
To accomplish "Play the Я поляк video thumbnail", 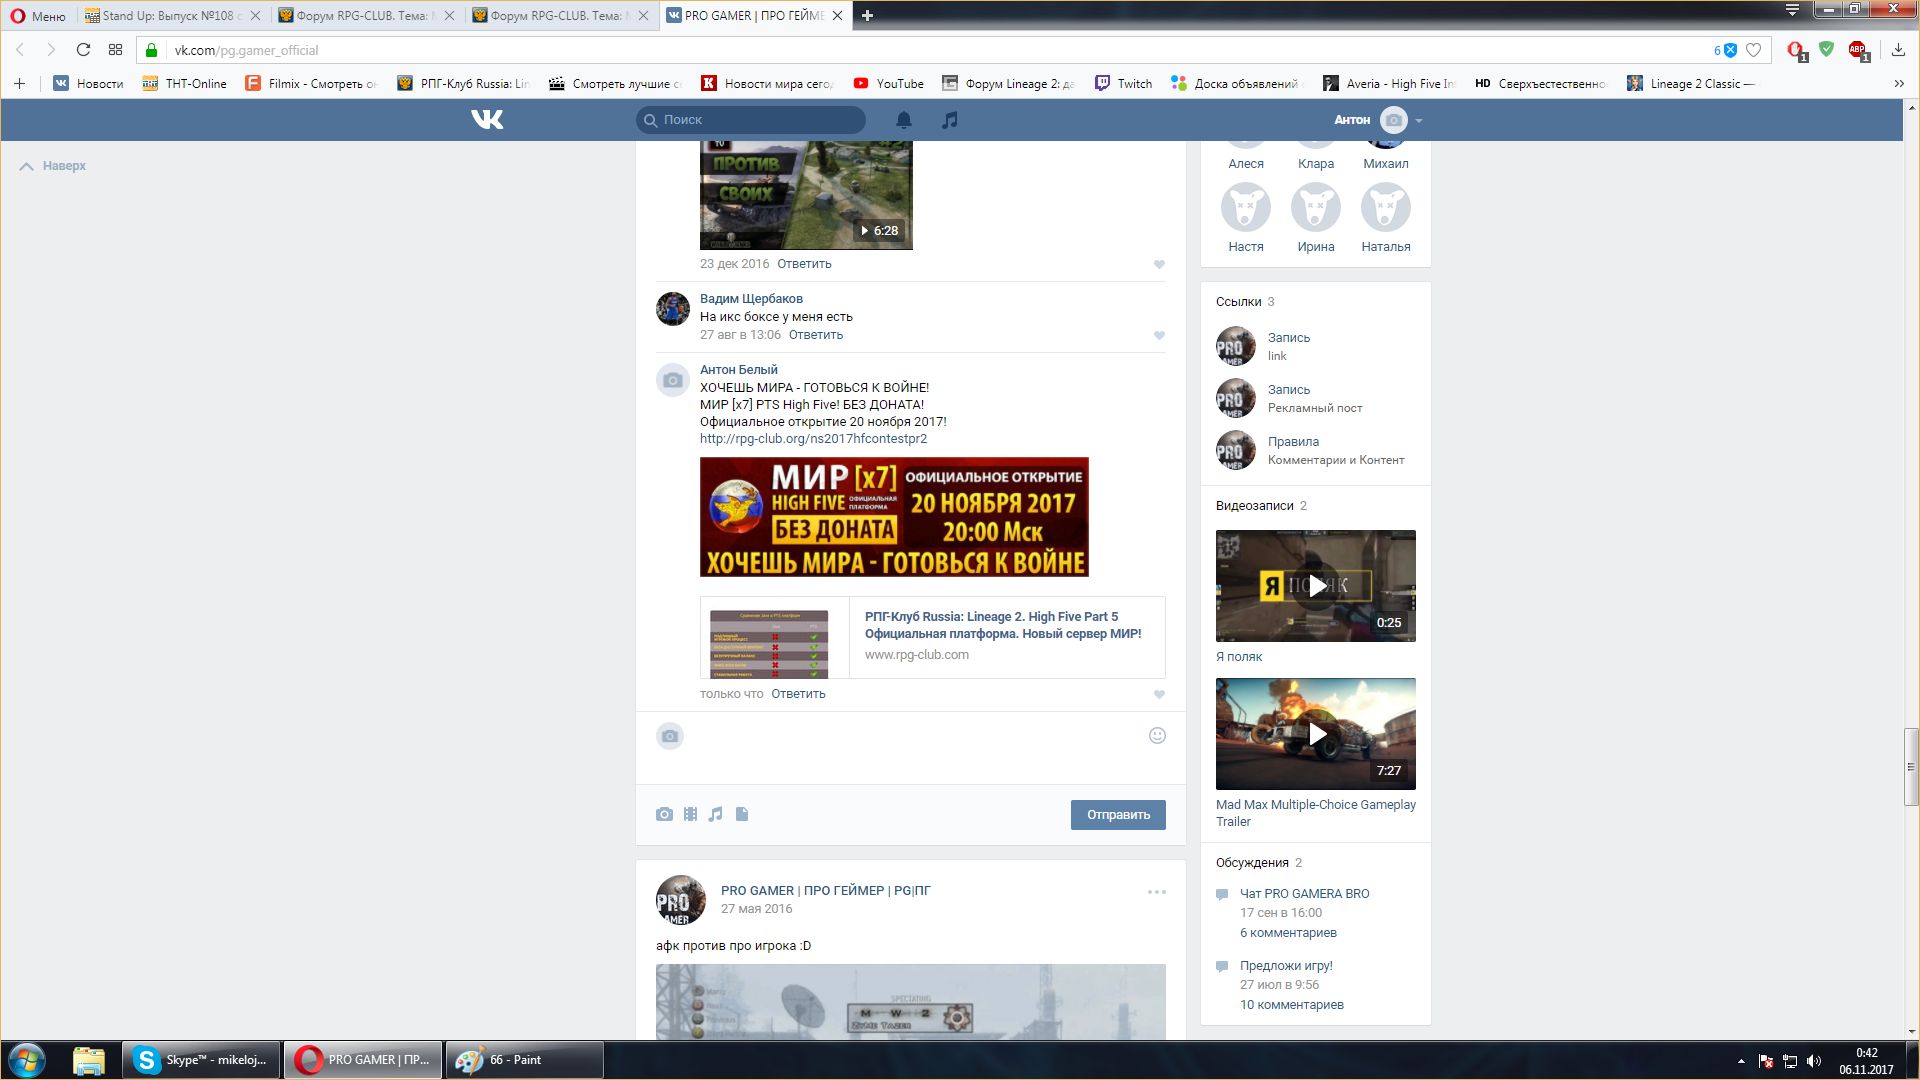I will point(1315,586).
